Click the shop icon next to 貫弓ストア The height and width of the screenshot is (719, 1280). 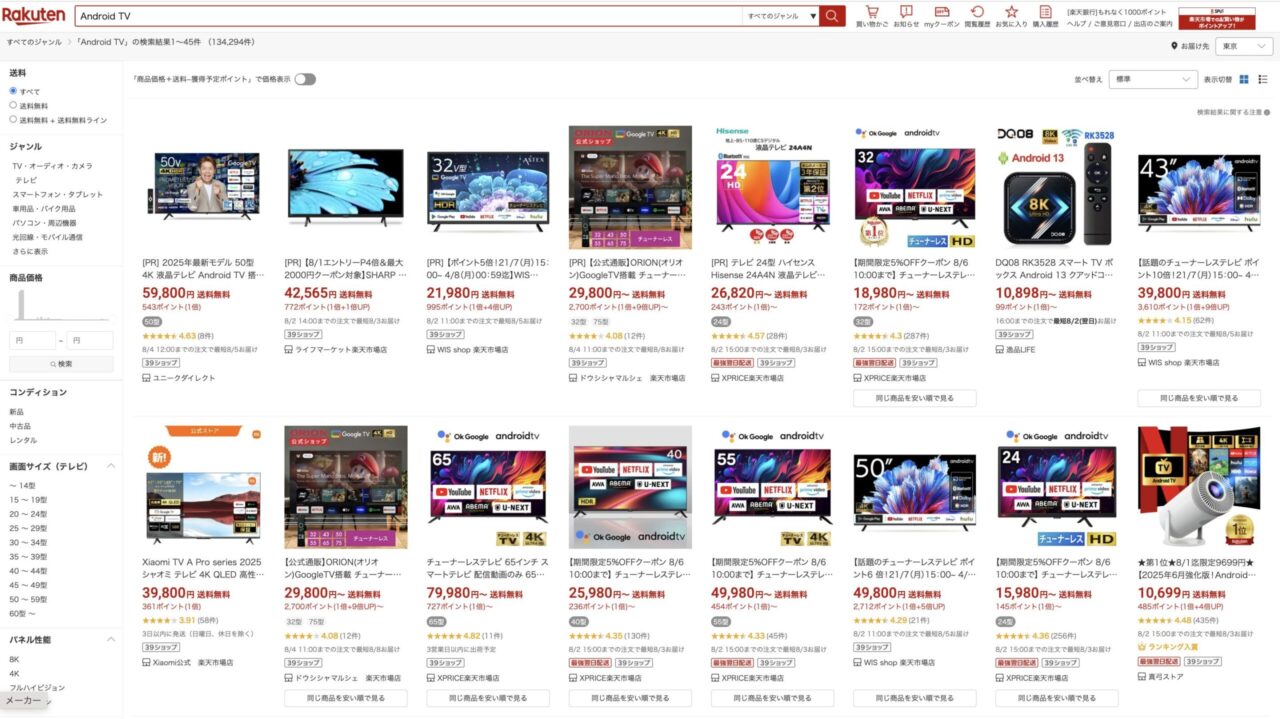[1142, 676]
